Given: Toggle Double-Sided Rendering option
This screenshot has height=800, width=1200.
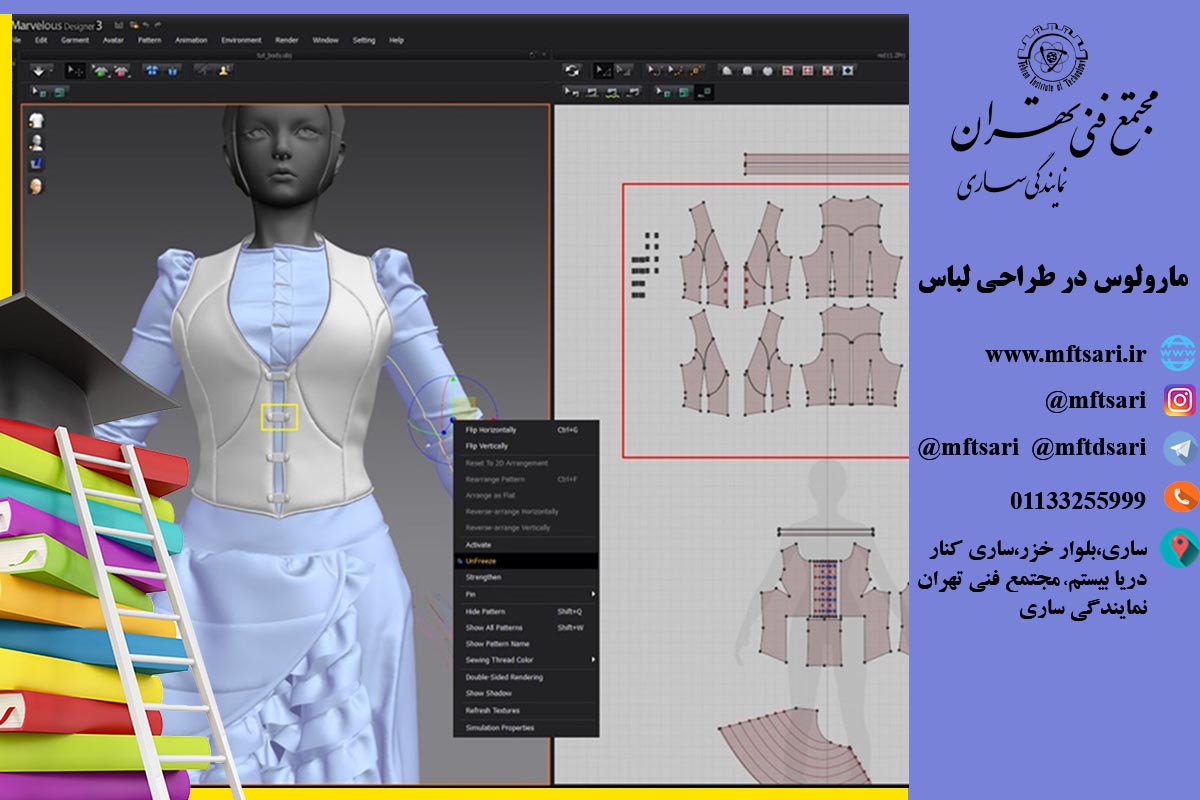Looking at the screenshot, I should pyautogui.click(x=526, y=677).
